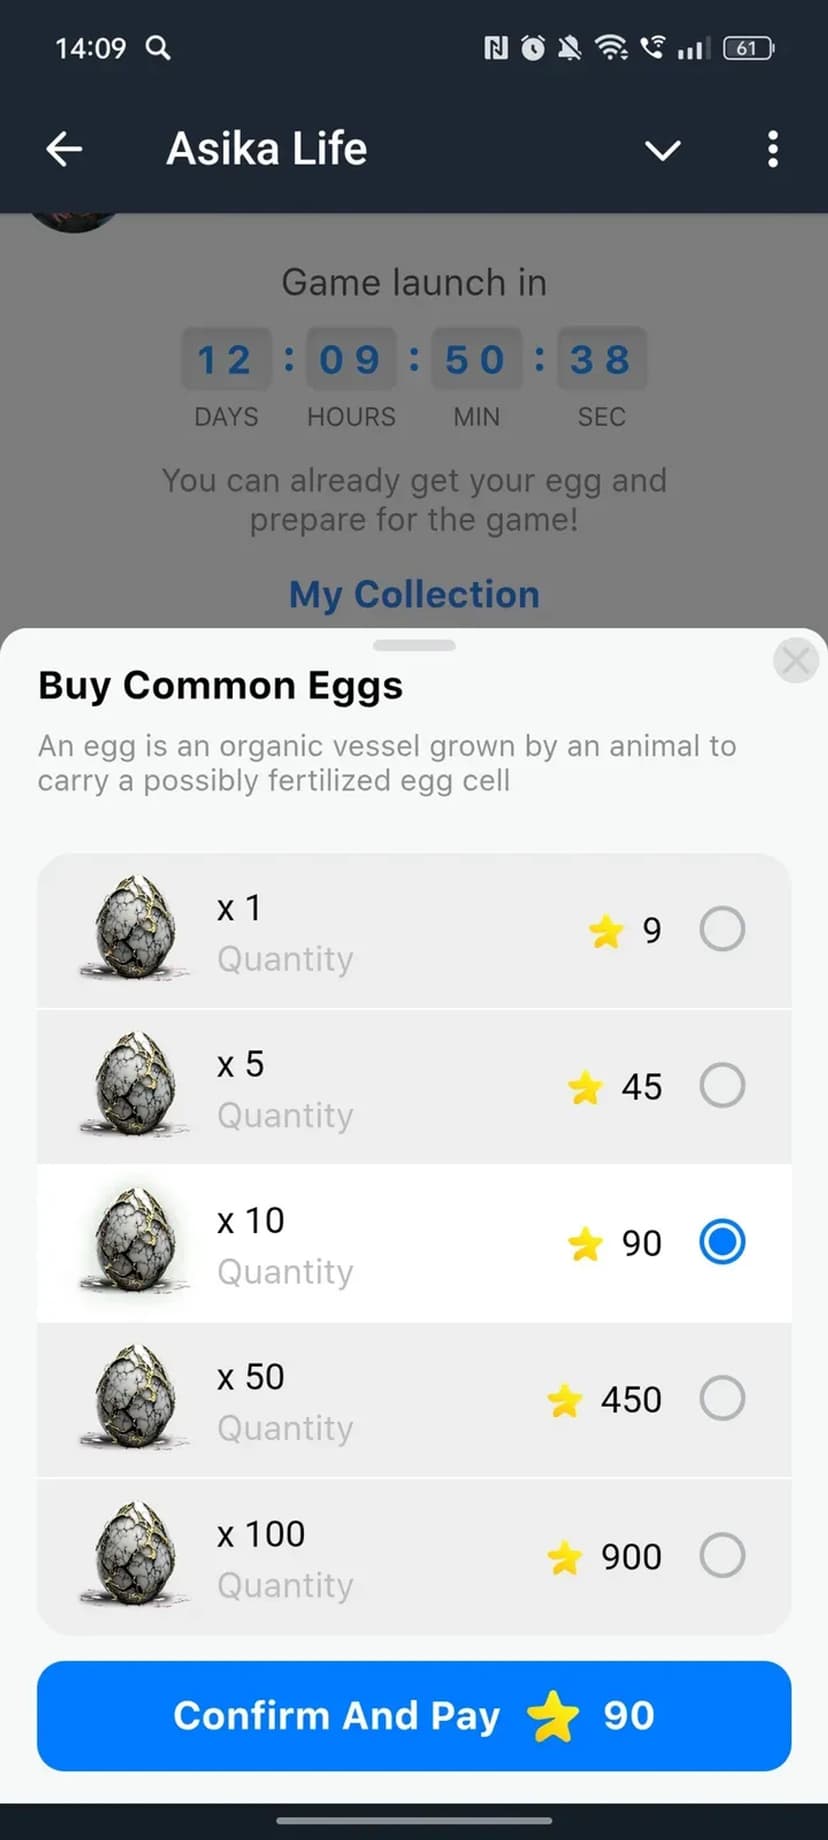The width and height of the screenshot is (828, 1840).
Task: Tap the star icon beside price 900
Action: (x=565, y=1557)
